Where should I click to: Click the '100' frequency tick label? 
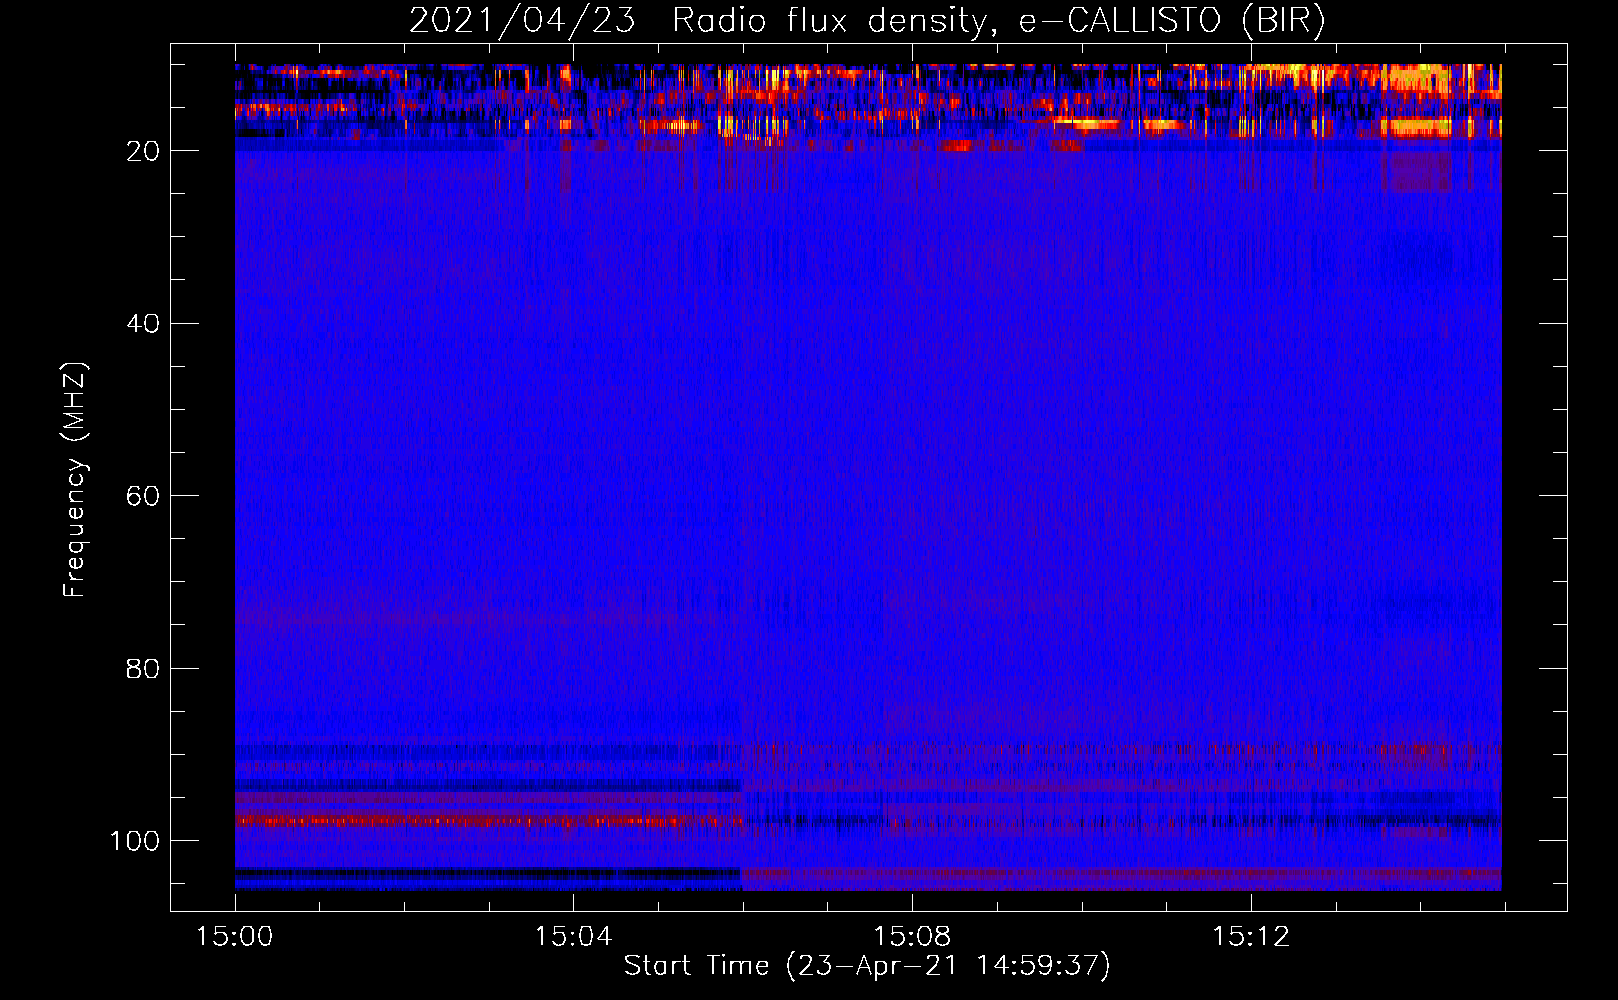click(x=135, y=841)
